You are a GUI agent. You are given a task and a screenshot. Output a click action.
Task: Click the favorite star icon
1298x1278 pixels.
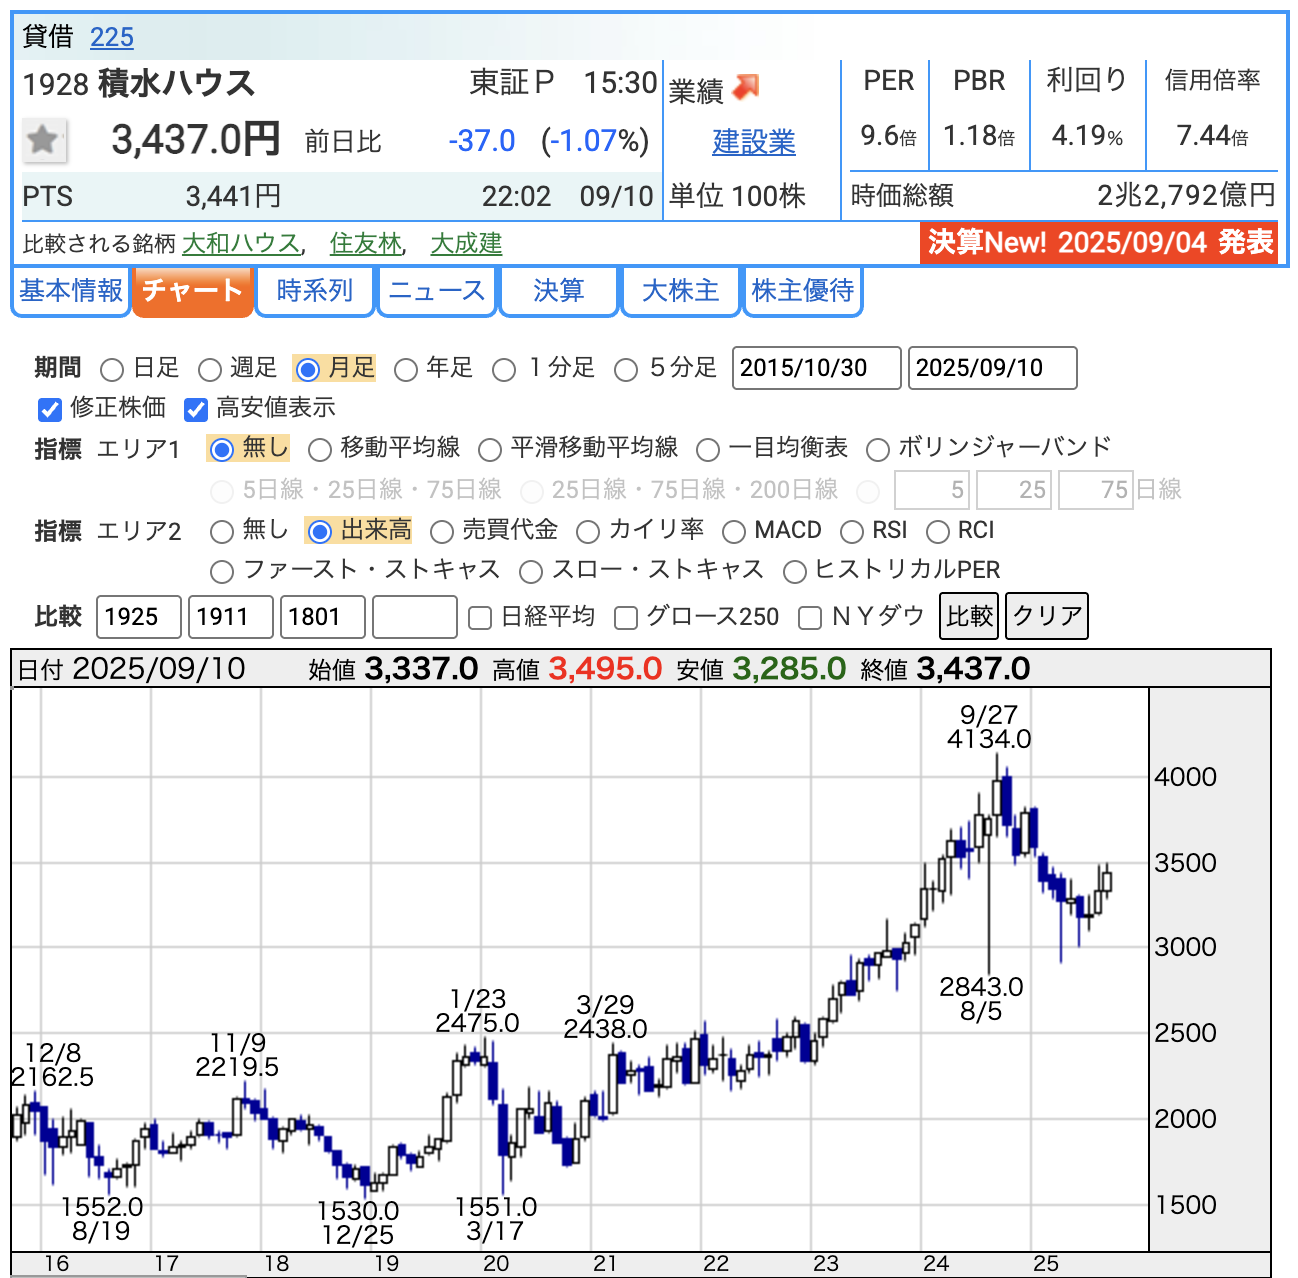coord(44,140)
